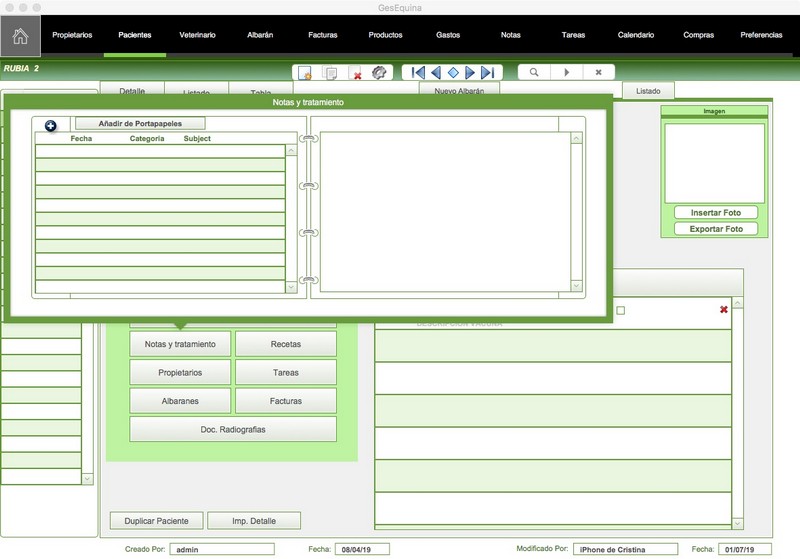Go to the Home screen icon

click(x=20, y=37)
